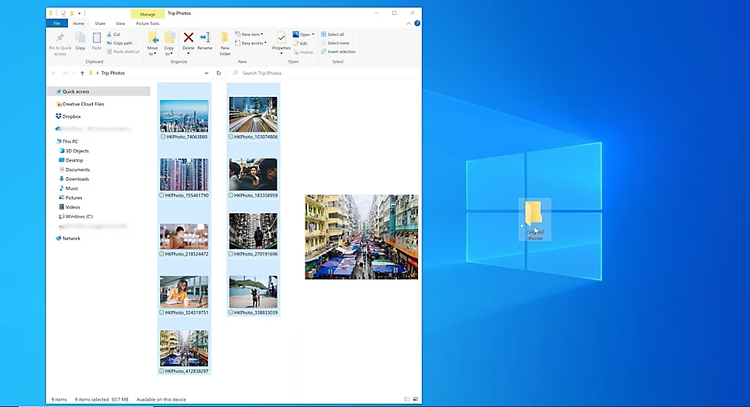Viewport: 750px width, 407px height.
Task: Expand the New item dropdown
Action: coord(251,34)
